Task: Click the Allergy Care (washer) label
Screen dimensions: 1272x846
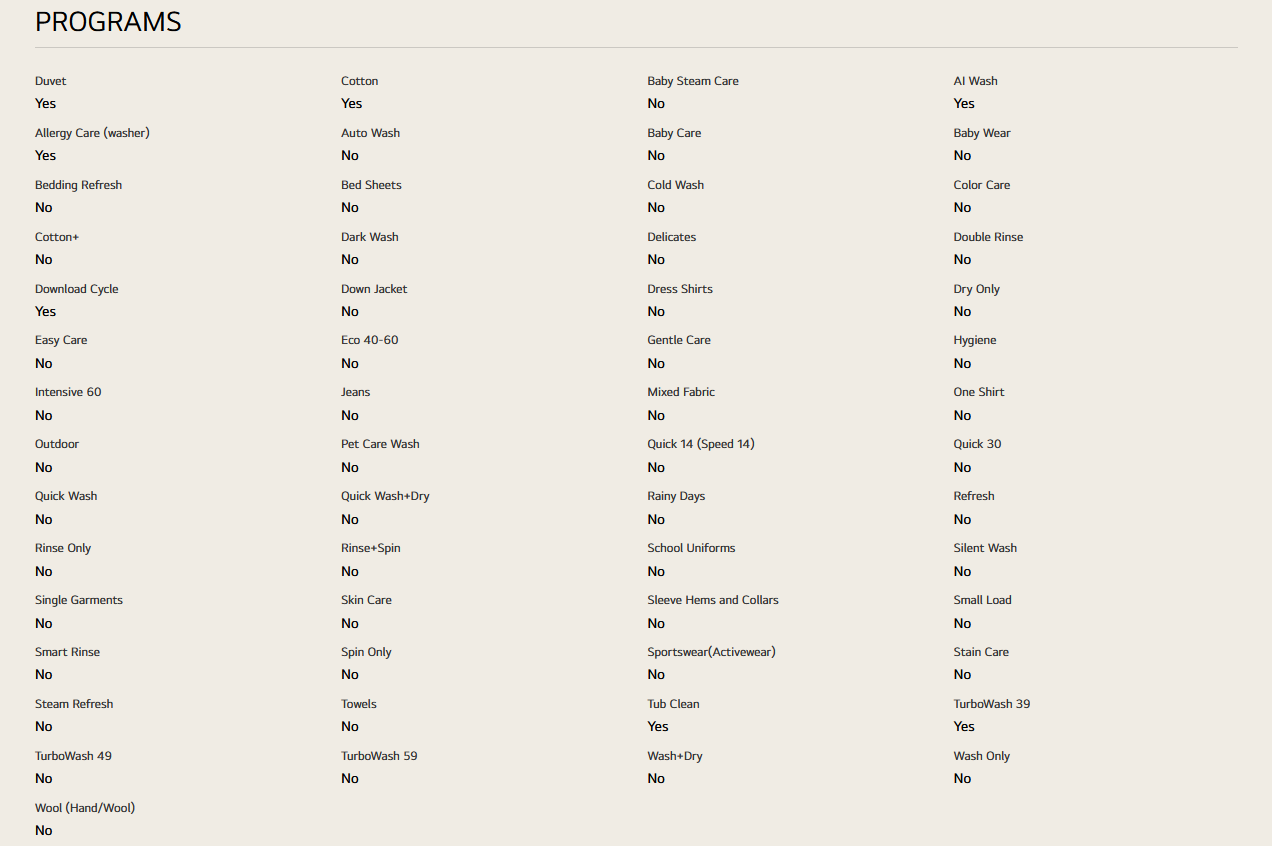Action: (92, 133)
